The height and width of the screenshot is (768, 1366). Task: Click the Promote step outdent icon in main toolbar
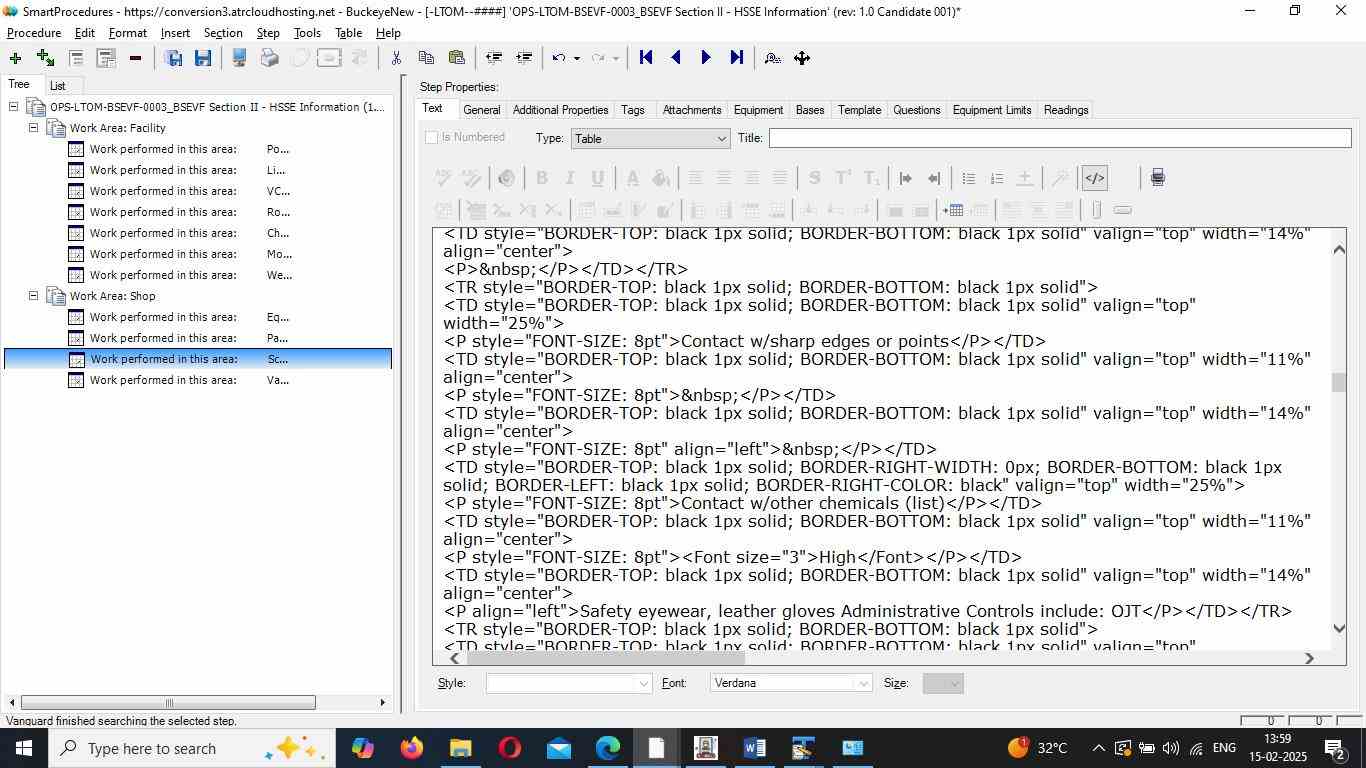pyautogui.click(x=494, y=58)
